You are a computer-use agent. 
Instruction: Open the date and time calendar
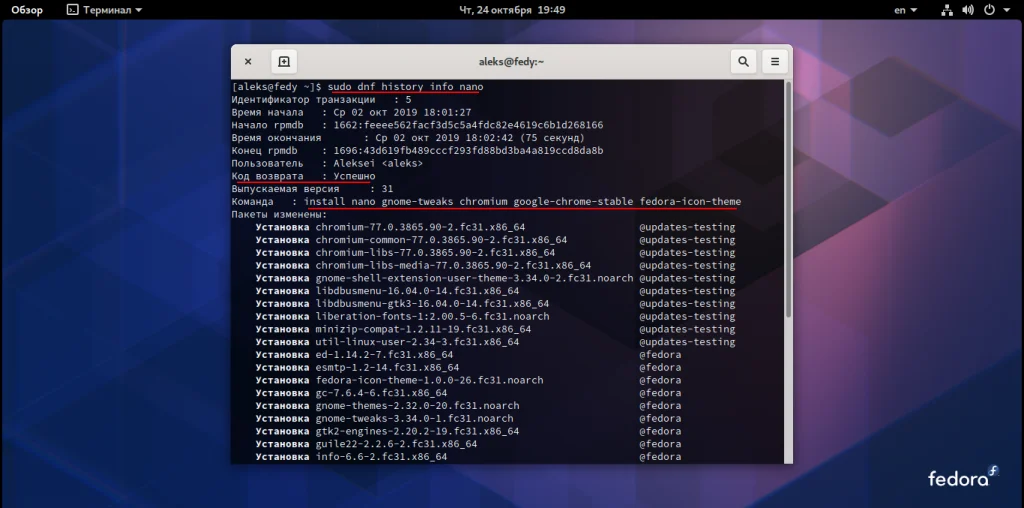[512, 10]
